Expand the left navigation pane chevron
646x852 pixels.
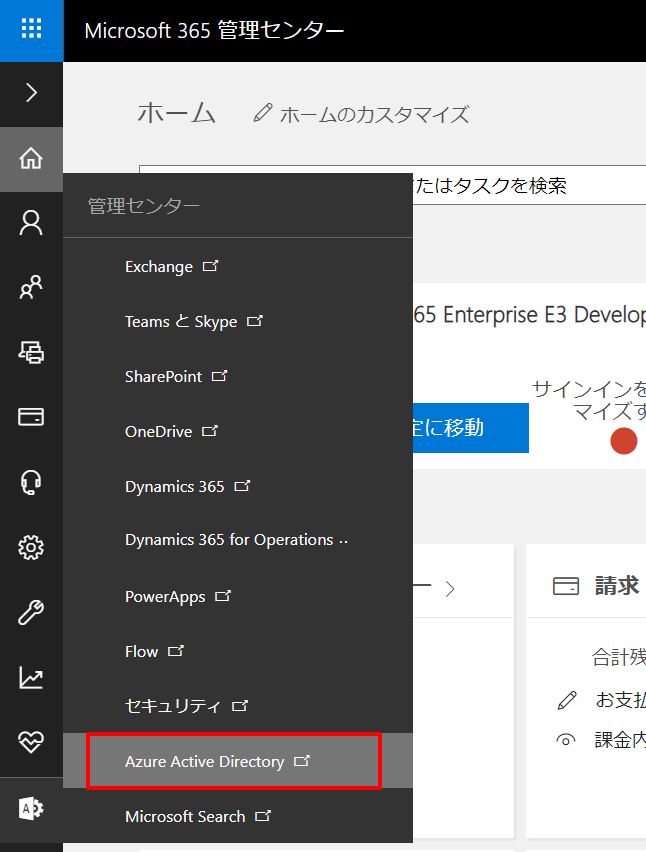pyautogui.click(x=31, y=93)
